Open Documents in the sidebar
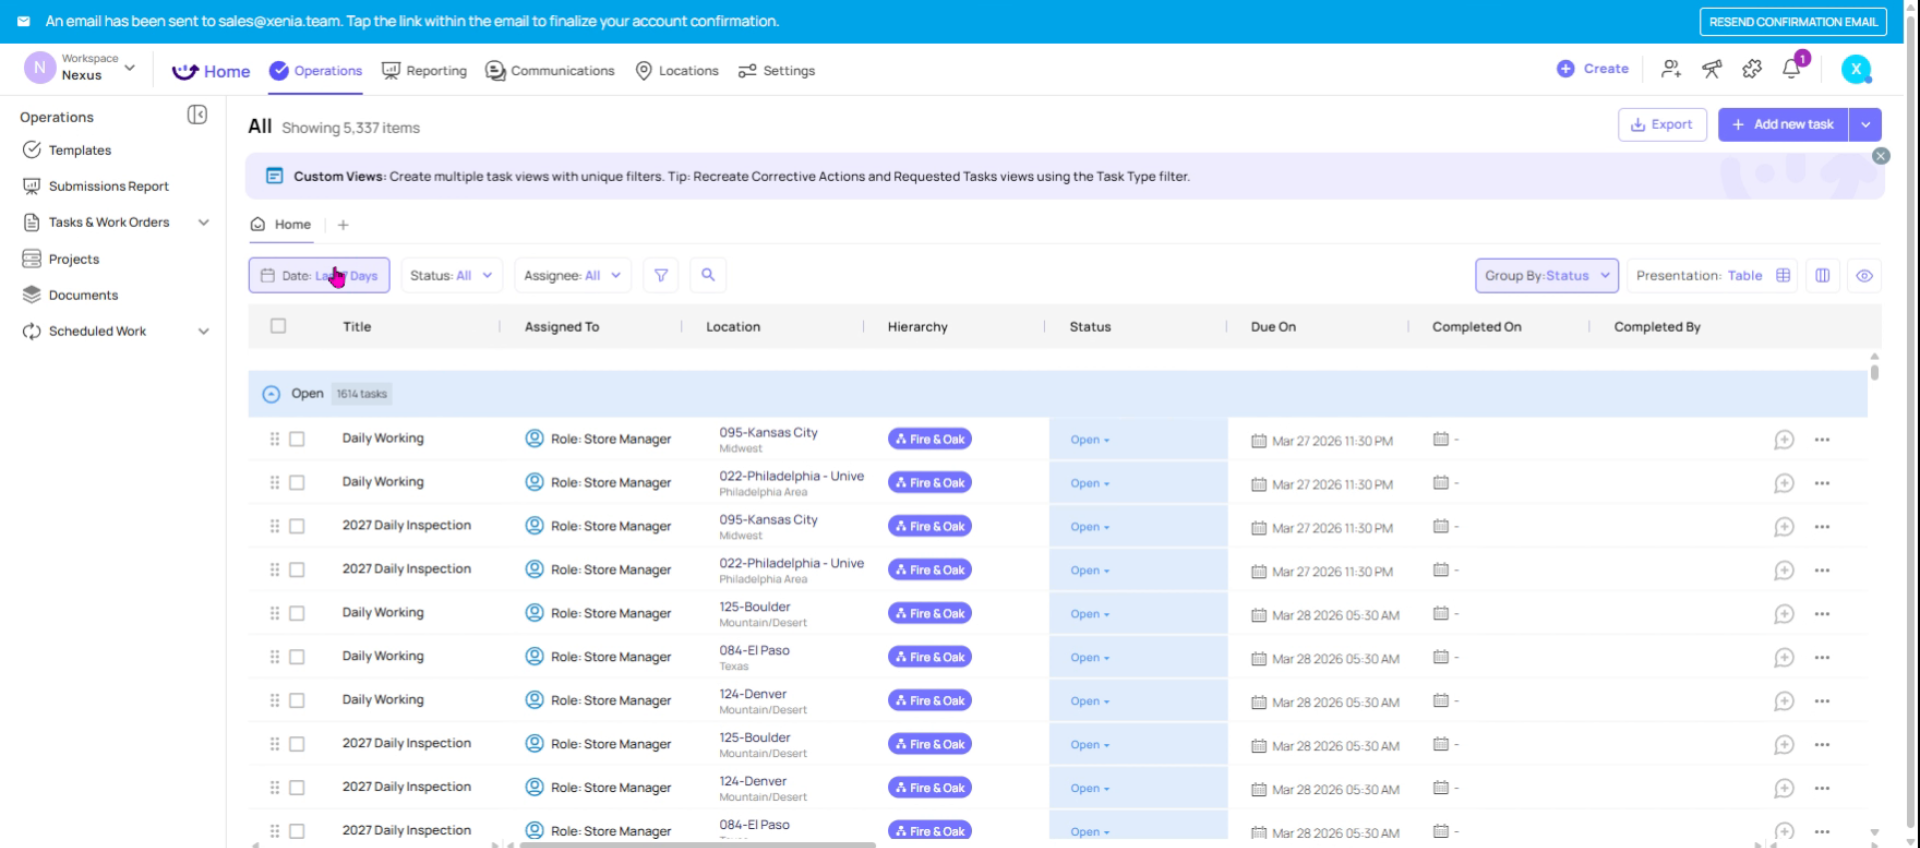Screen dimensions: 1920x848 coord(83,295)
